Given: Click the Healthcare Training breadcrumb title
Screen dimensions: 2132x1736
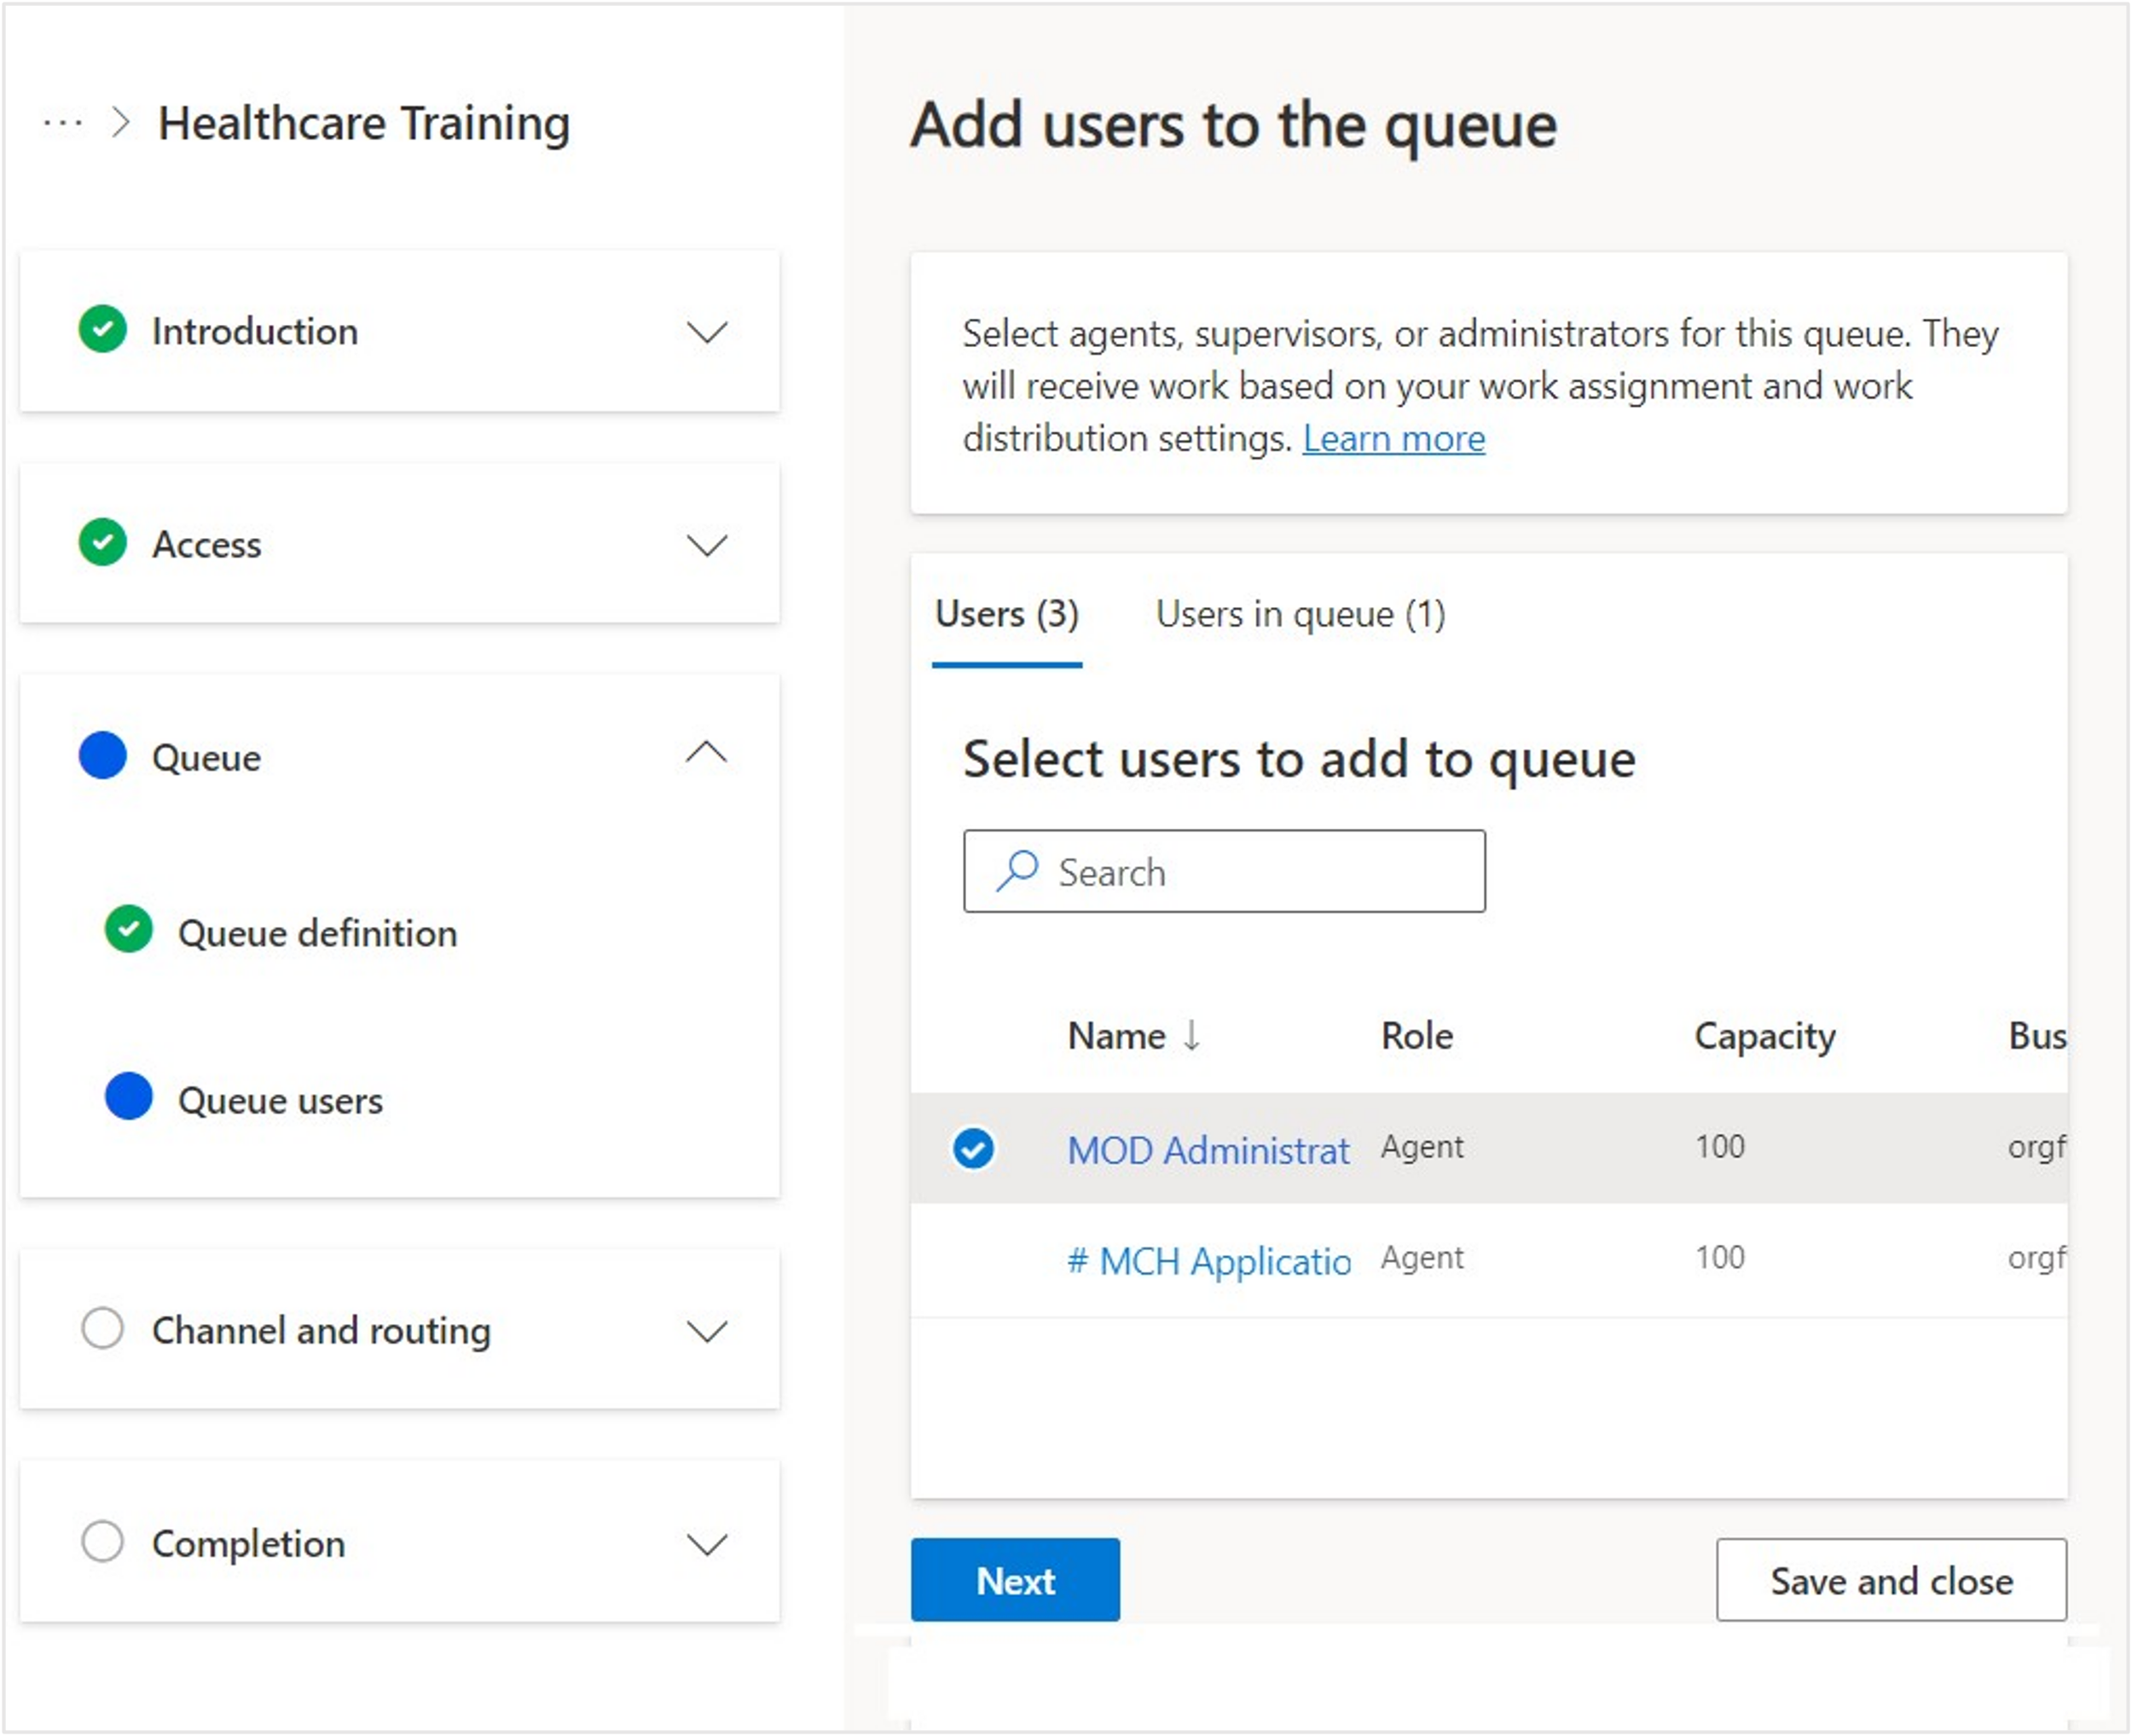Looking at the screenshot, I should (x=364, y=124).
